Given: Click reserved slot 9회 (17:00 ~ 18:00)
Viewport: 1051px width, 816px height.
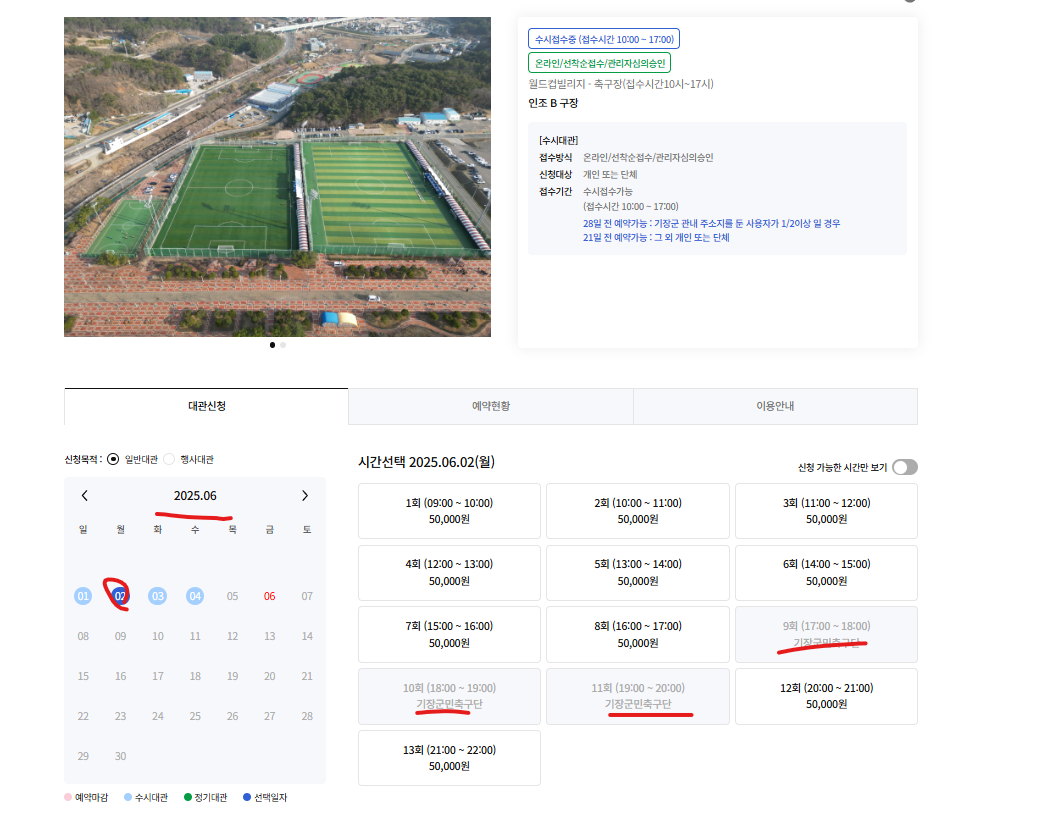Looking at the screenshot, I should tap(826, 634).
